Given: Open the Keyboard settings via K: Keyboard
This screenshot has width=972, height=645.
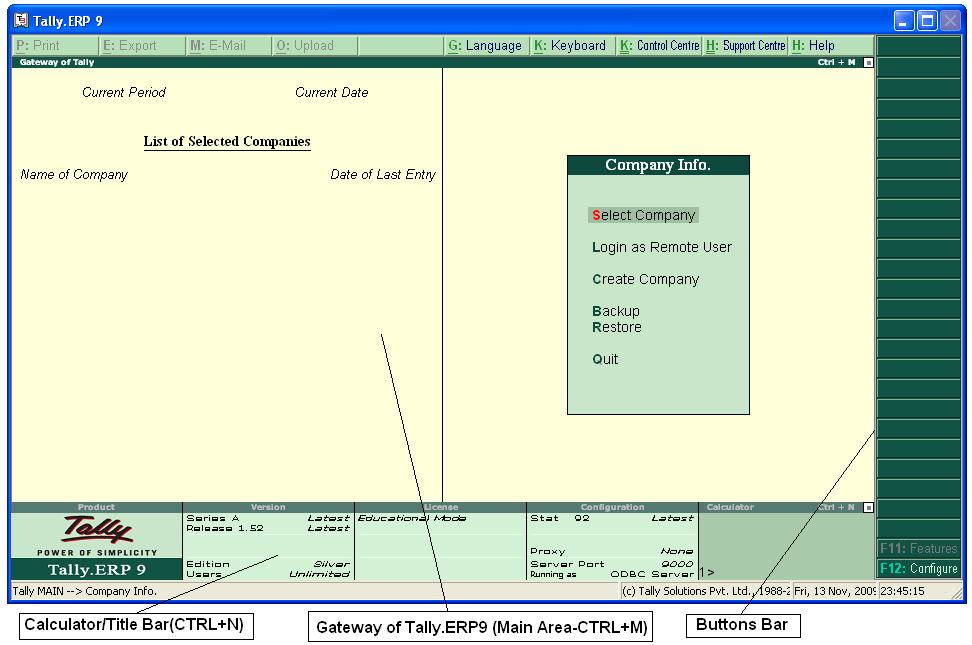Looking at the screenshot, I should [x=572, y=45].
